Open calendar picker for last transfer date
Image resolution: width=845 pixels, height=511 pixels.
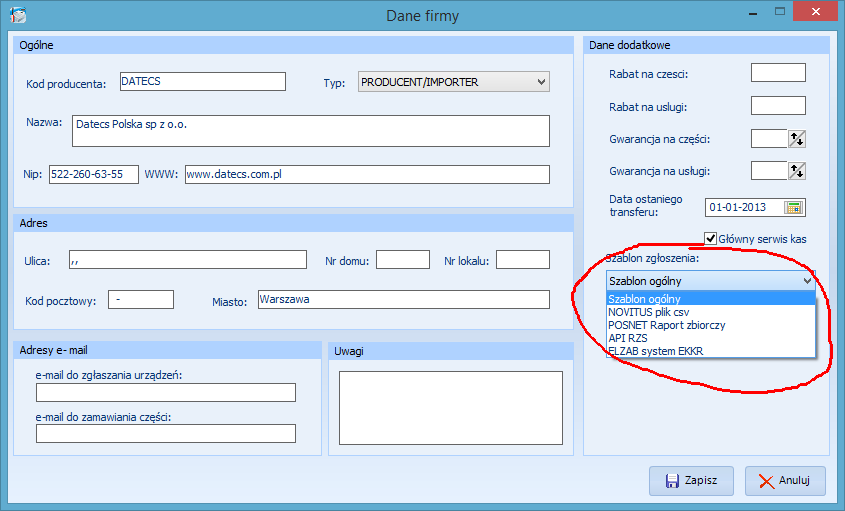pyautogui.click(x=793, y=208)
